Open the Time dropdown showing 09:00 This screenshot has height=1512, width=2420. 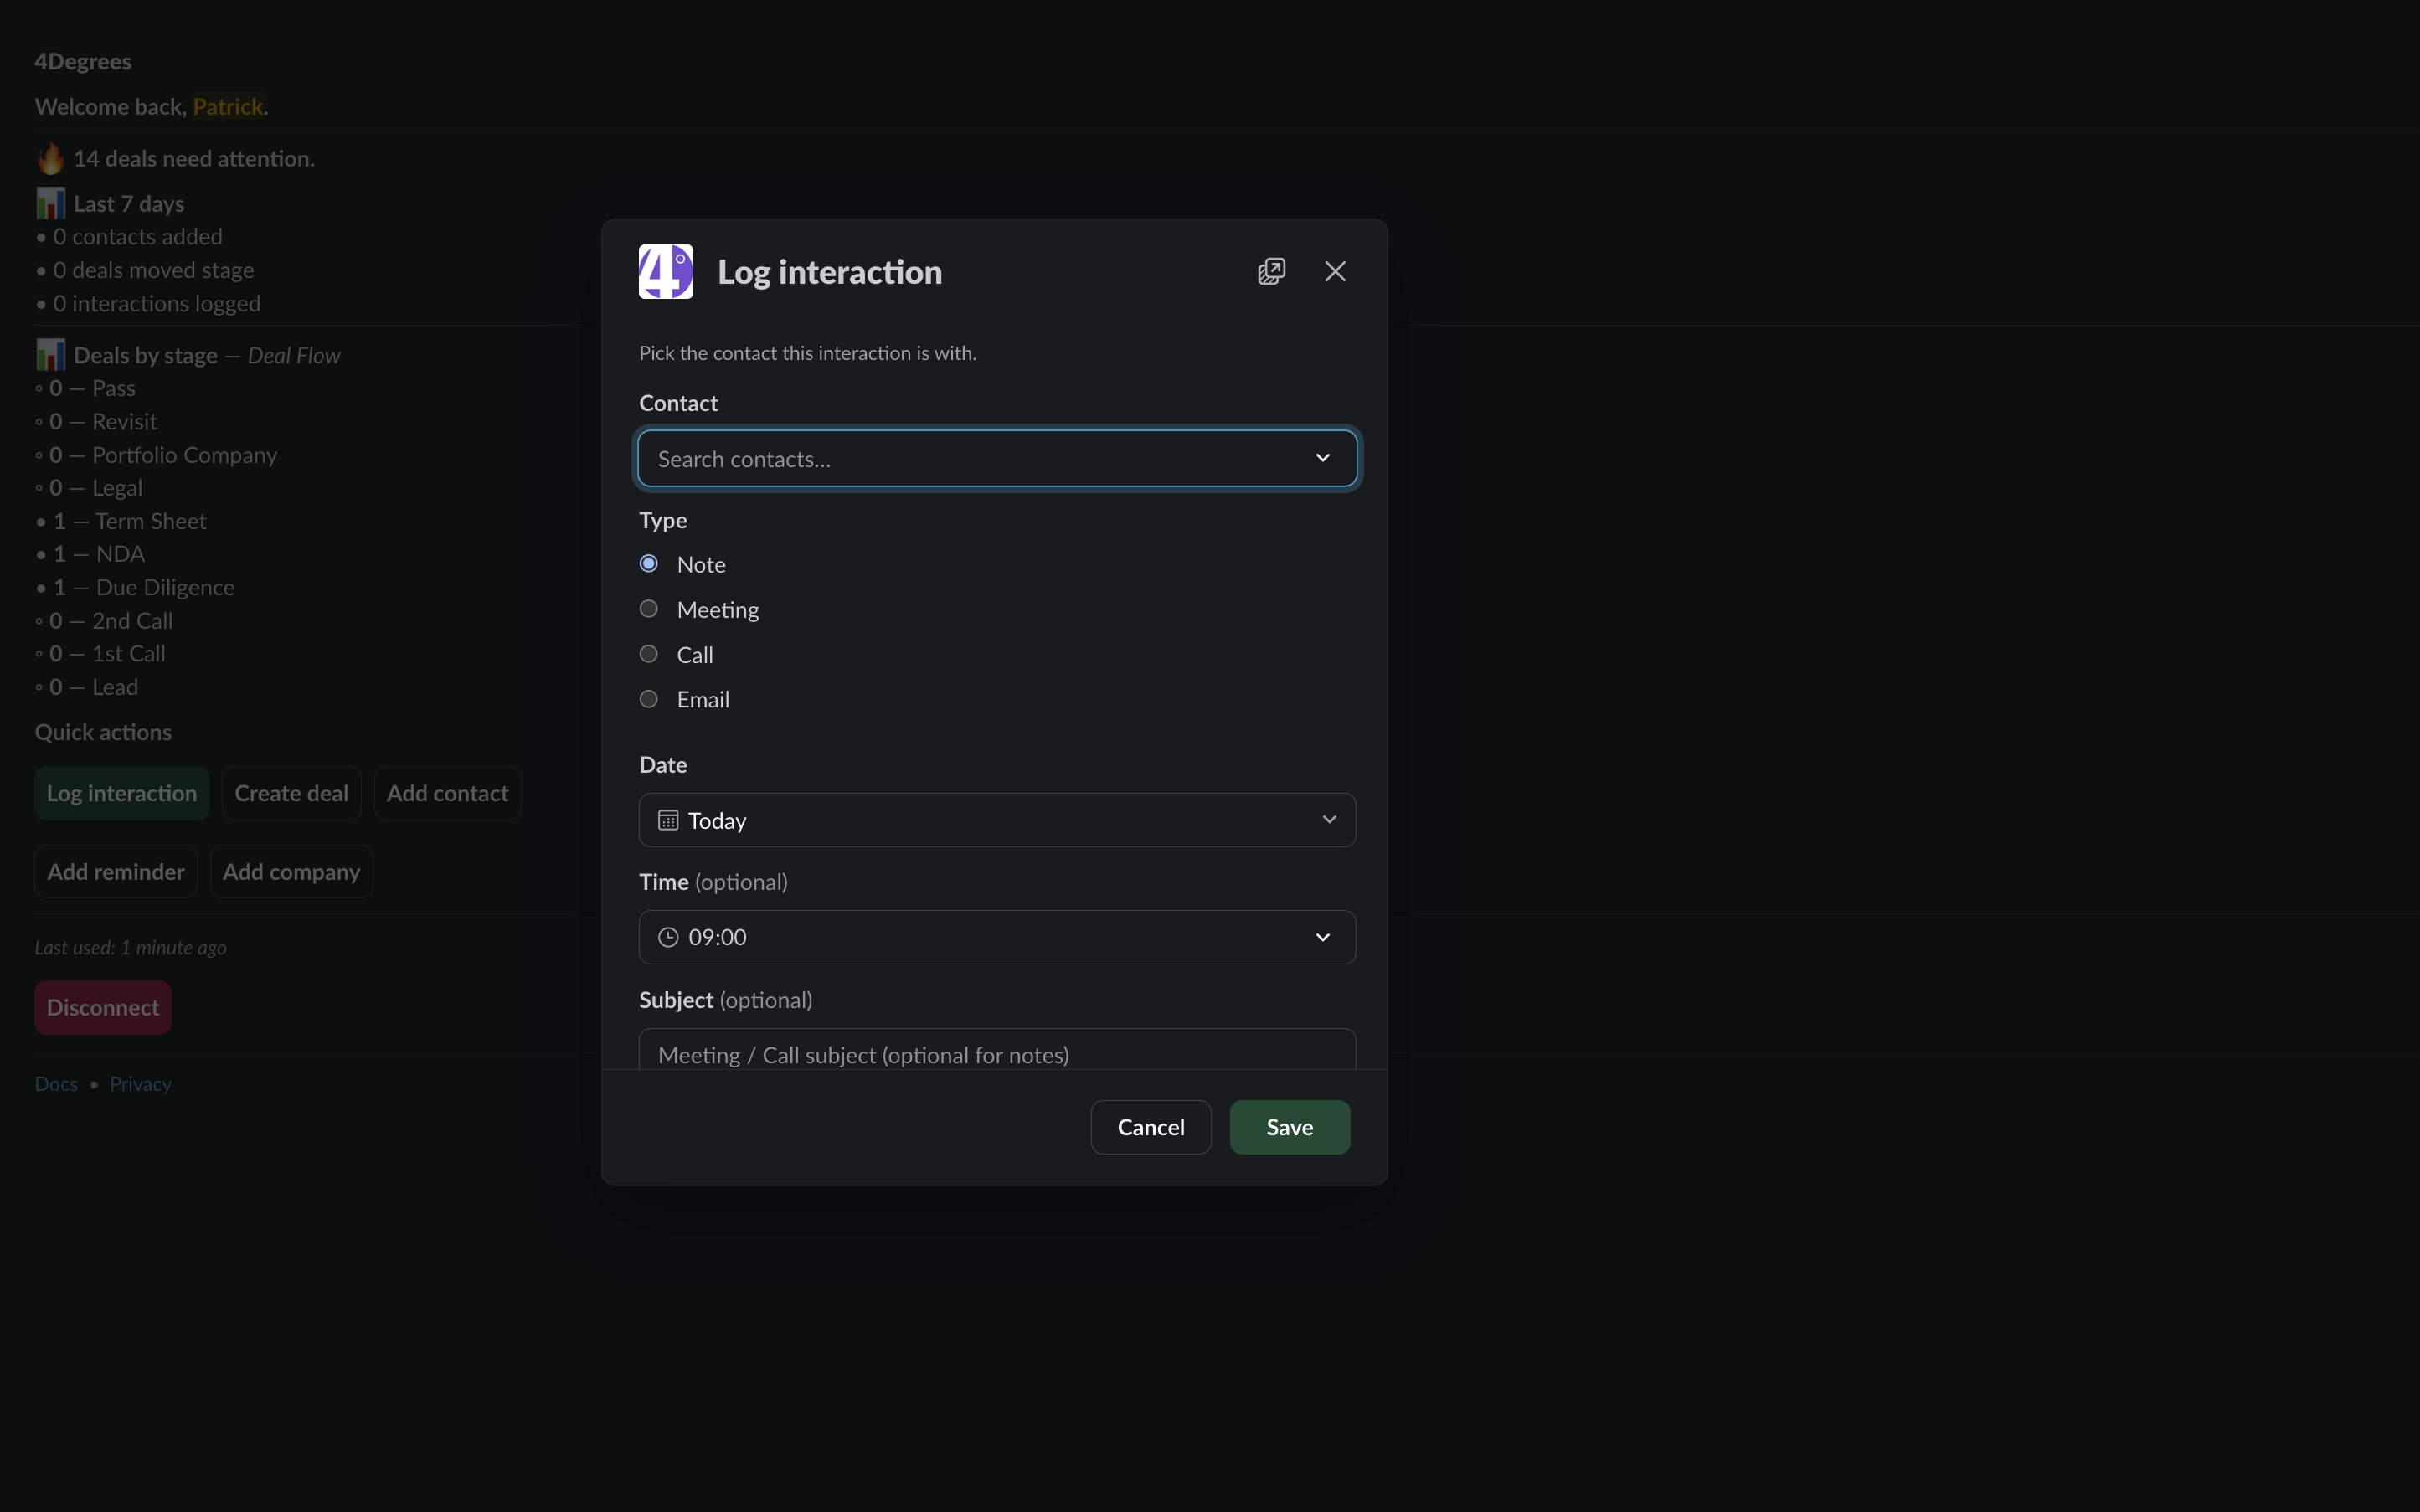(997, 937)
